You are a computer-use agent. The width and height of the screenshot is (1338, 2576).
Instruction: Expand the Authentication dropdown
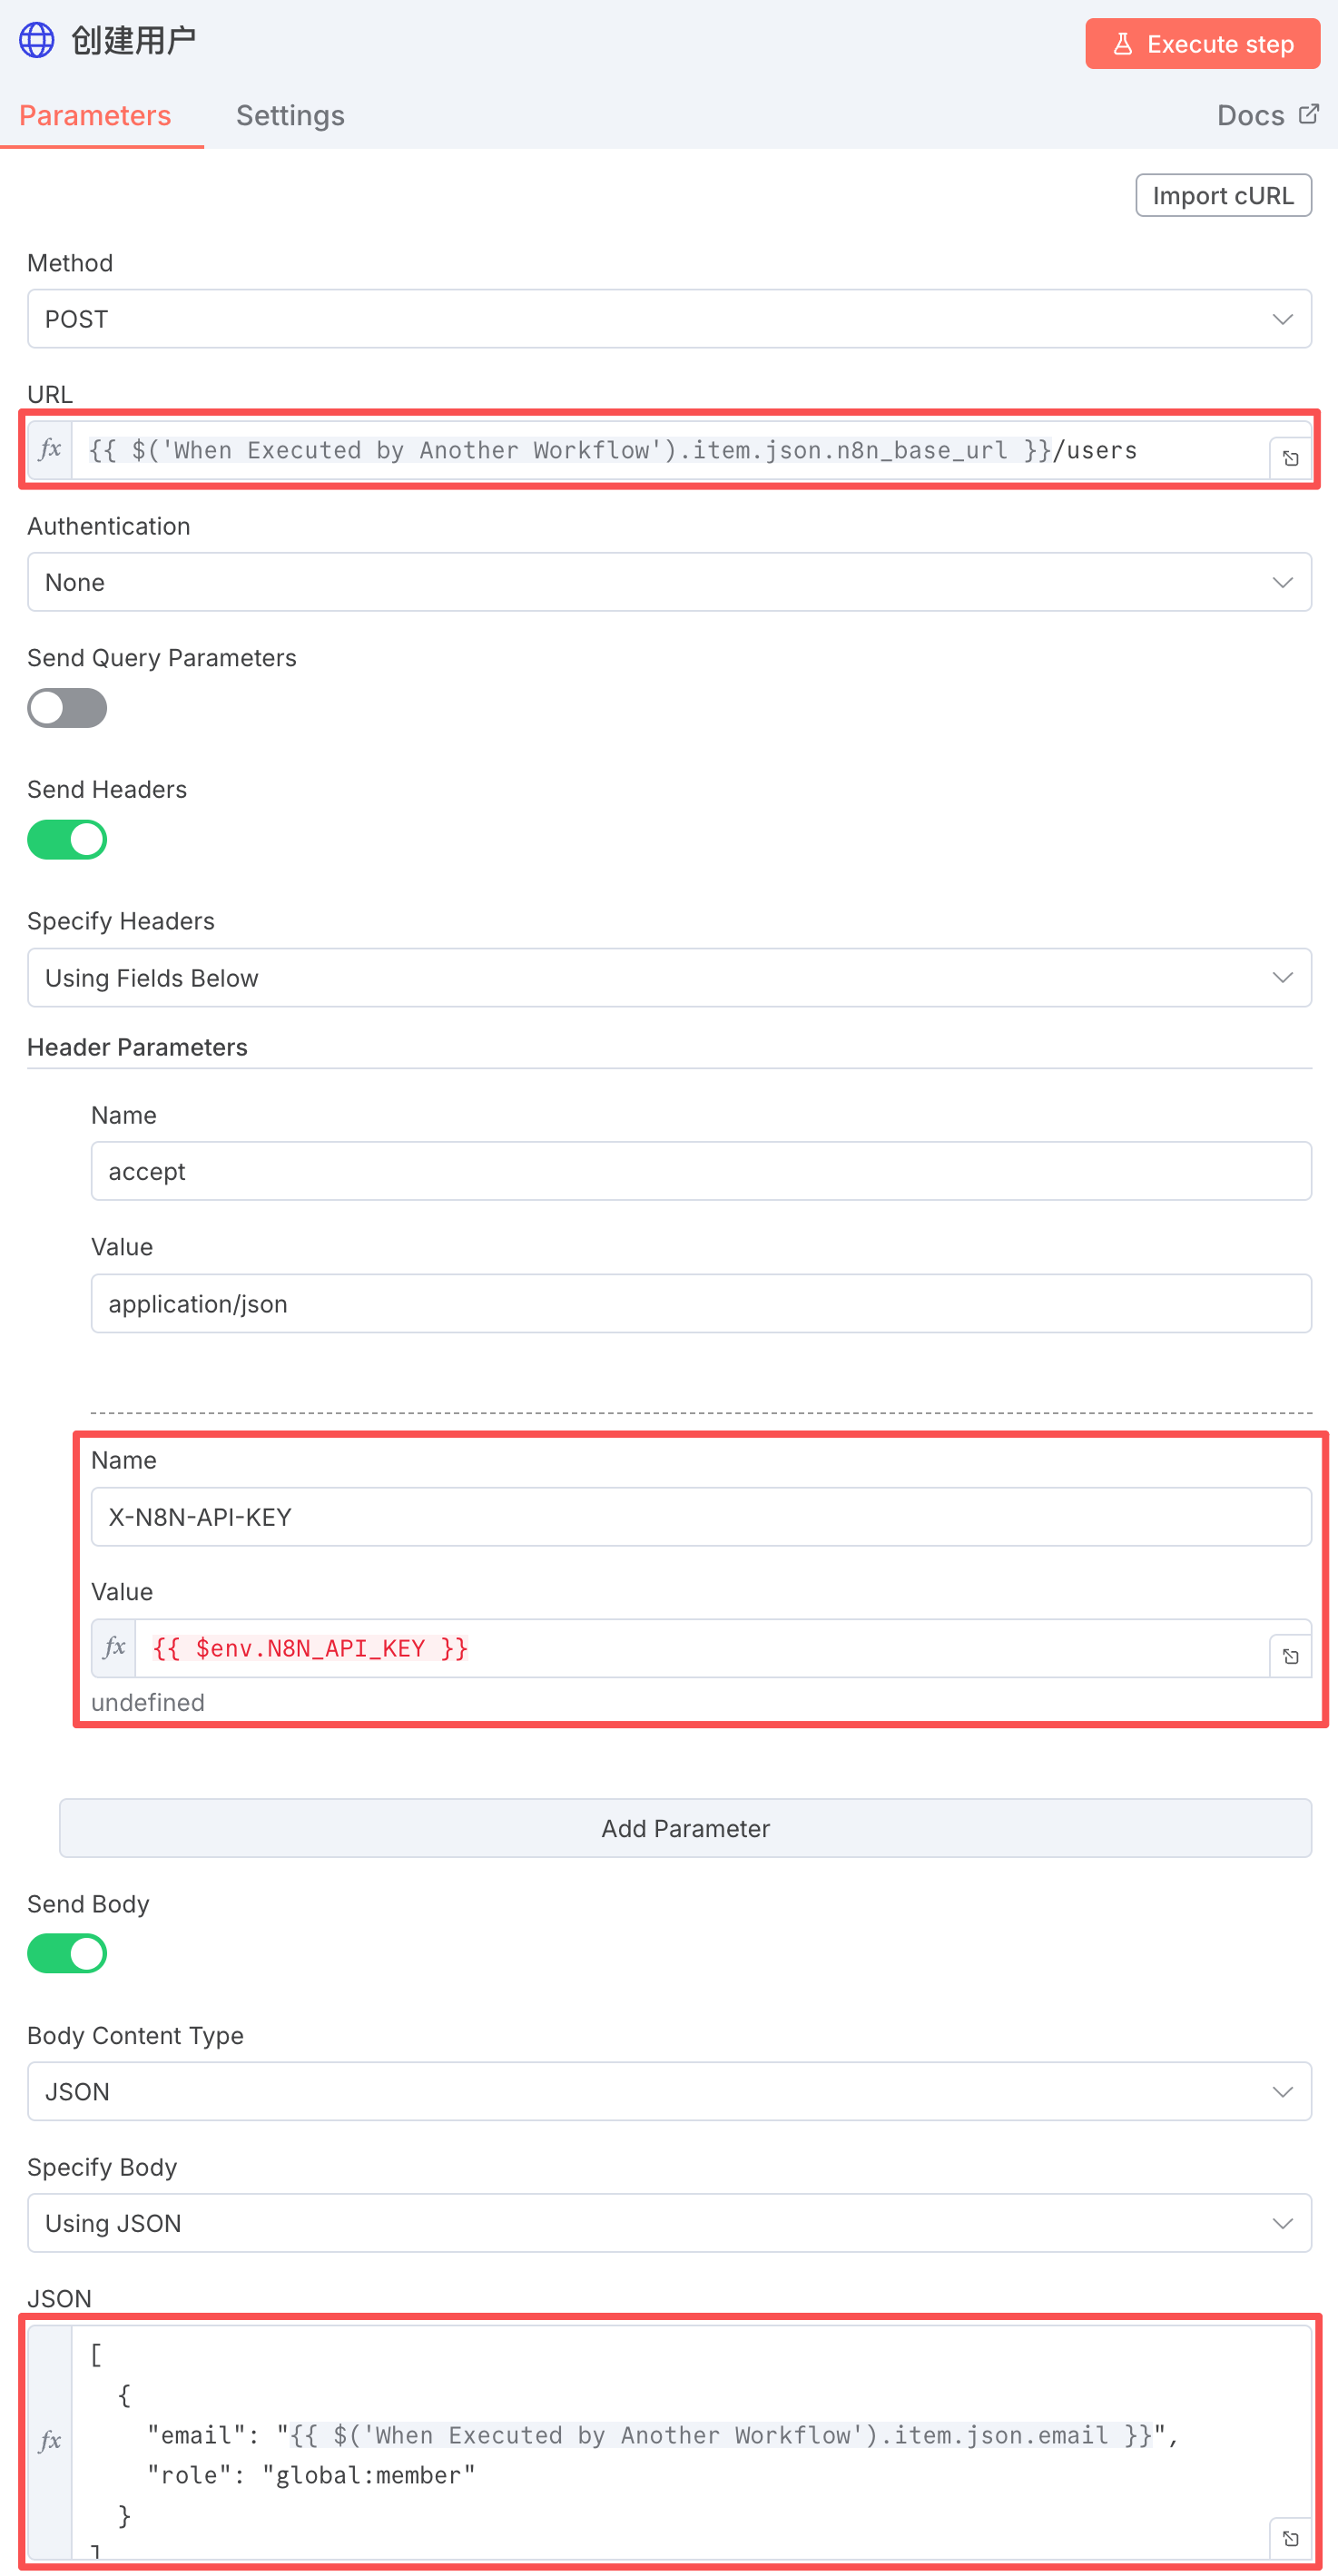pyautogui.click(x=669, y=582)
